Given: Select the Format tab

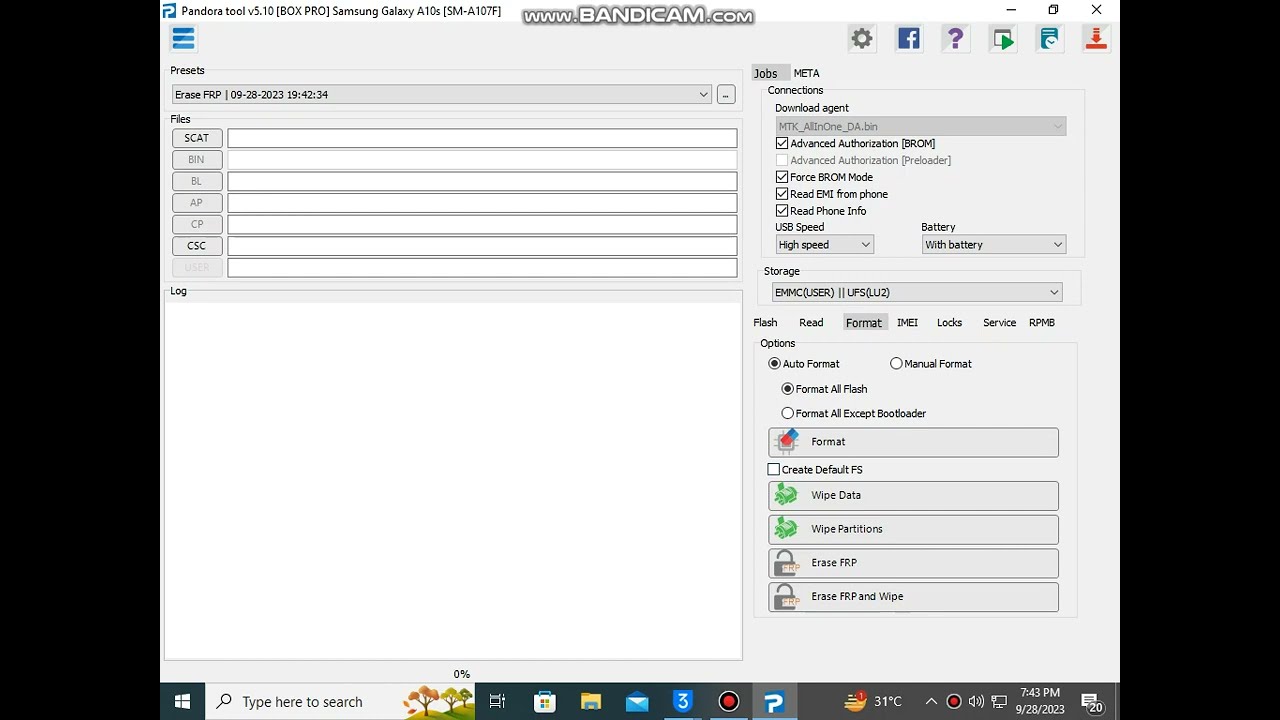Looking at the screenshot, I should pyautogui.click(x=864, y=323).
